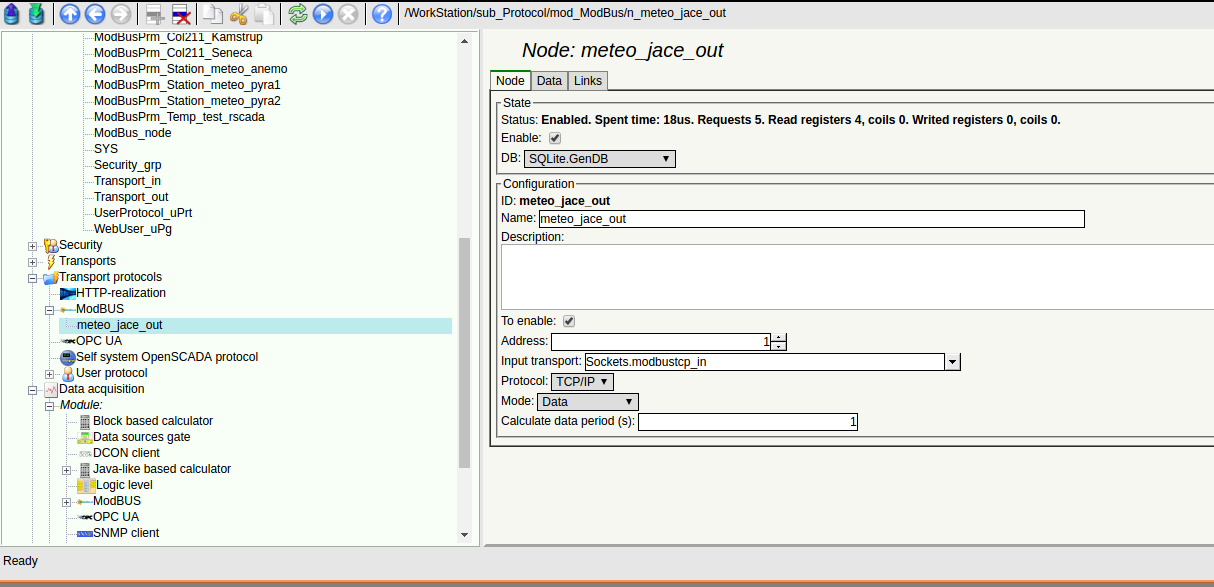Viewport: 1214px width, 587px height.
Task: Switch to the Links tab
Action: point(587,81)
